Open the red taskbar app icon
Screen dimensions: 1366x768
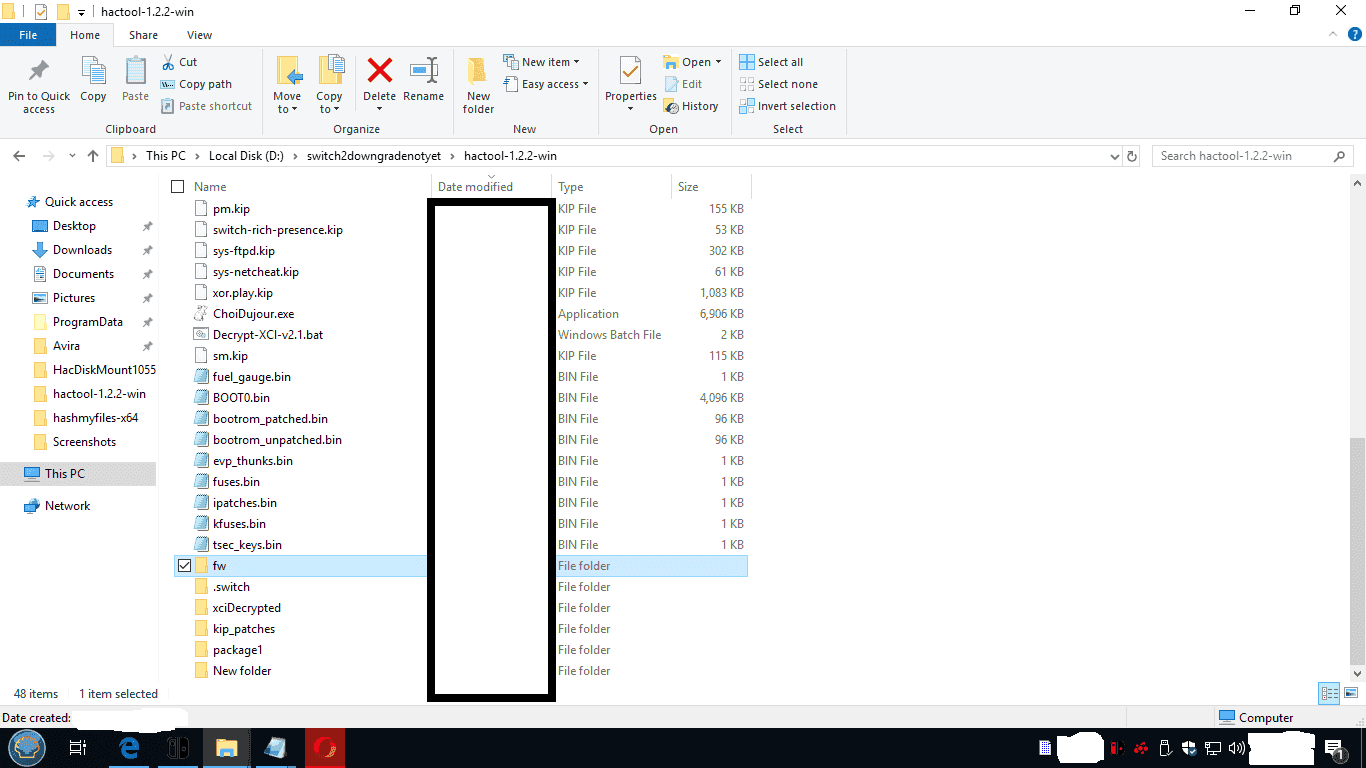click(x=325, y=747)
